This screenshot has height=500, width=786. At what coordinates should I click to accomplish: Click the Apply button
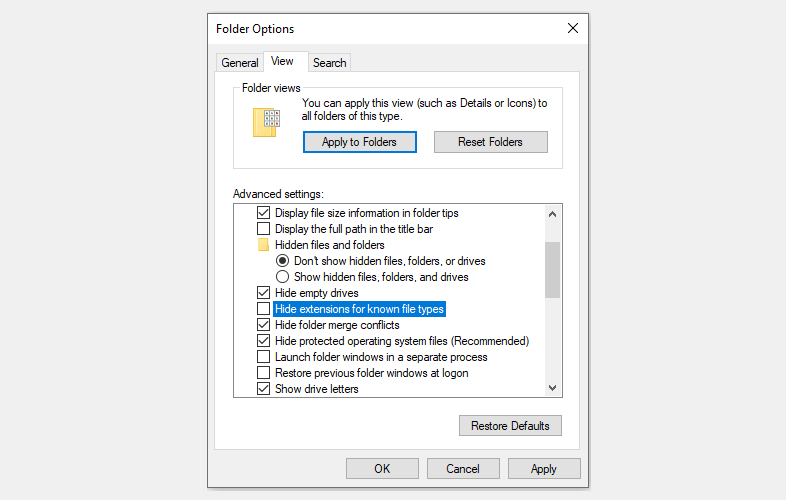pos(544,468)
